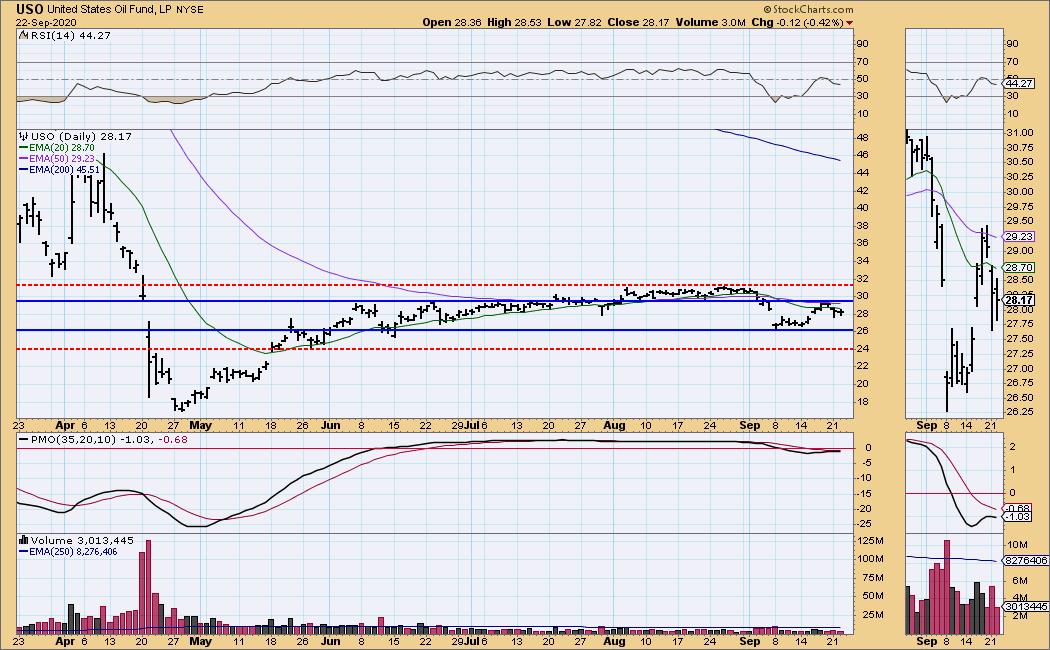Click the dark blue EMA(200) legend line marker
The image size is (1050, 650).
pyautogui.click(x=23, y=169)
